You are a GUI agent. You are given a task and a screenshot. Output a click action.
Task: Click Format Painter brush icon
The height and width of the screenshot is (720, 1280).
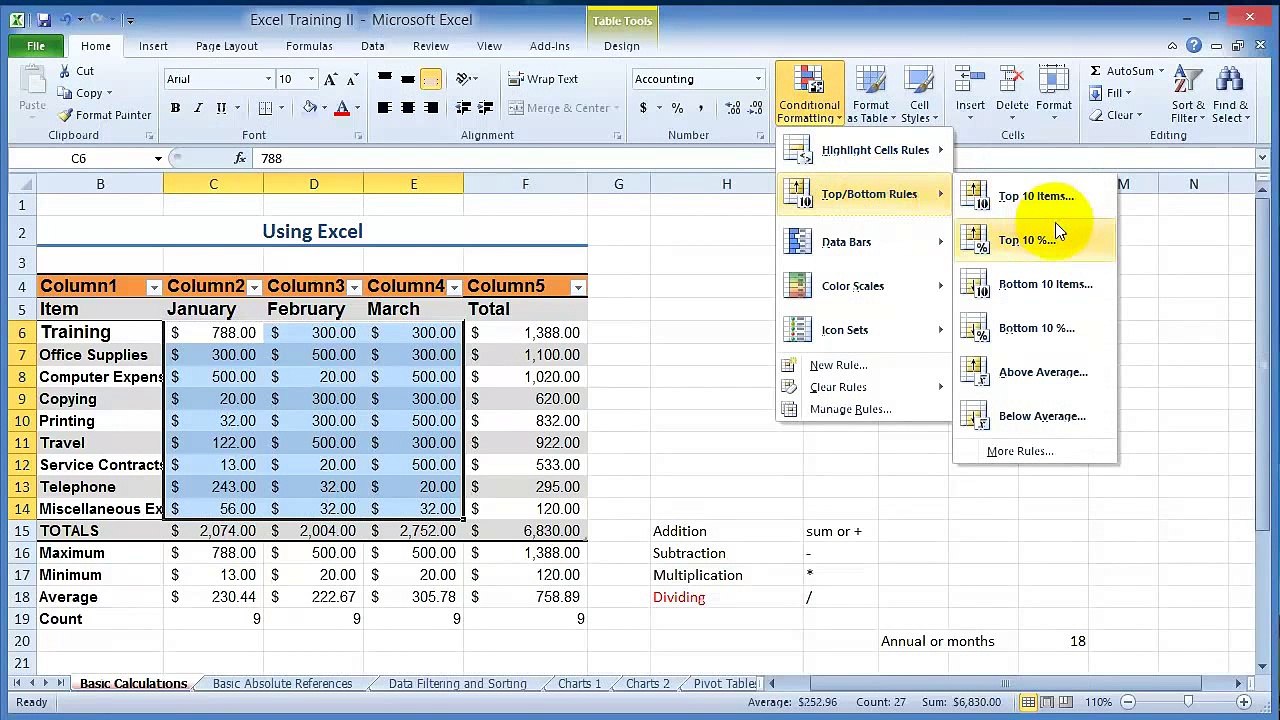[65, 115]
